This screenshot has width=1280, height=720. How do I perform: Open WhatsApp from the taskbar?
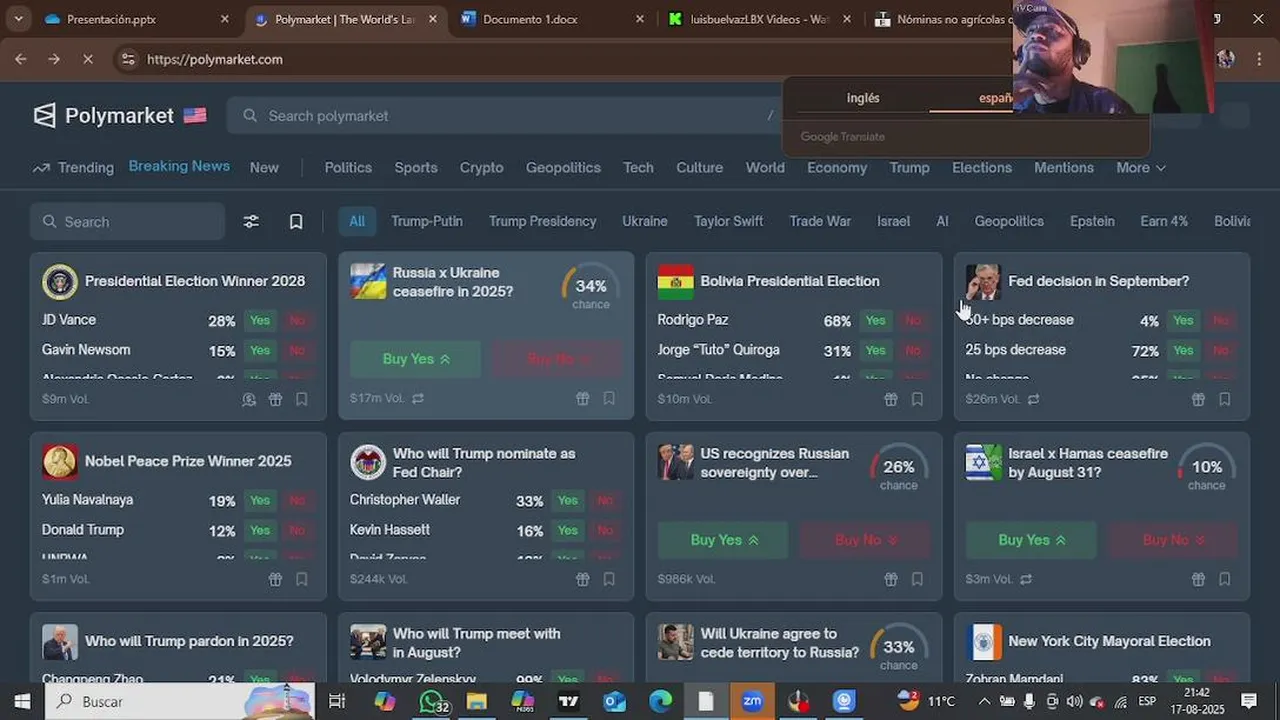432,701
